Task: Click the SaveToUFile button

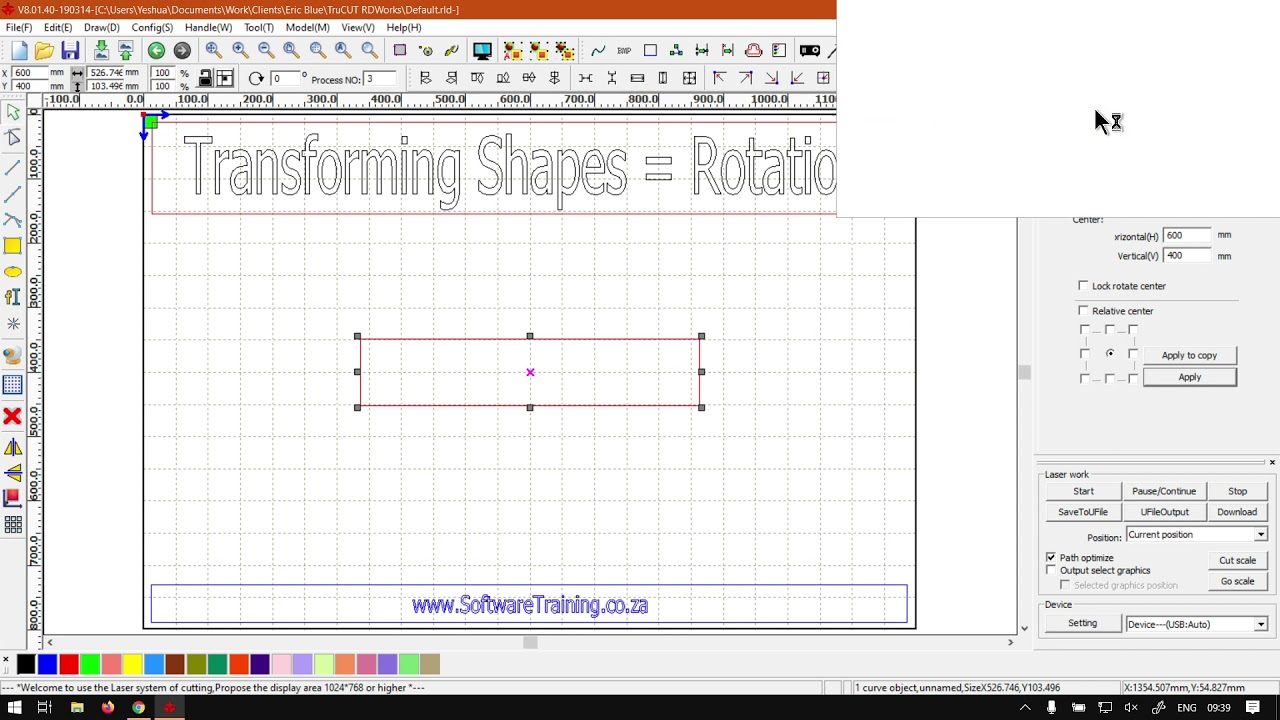Action: [x=1083, y=512]
